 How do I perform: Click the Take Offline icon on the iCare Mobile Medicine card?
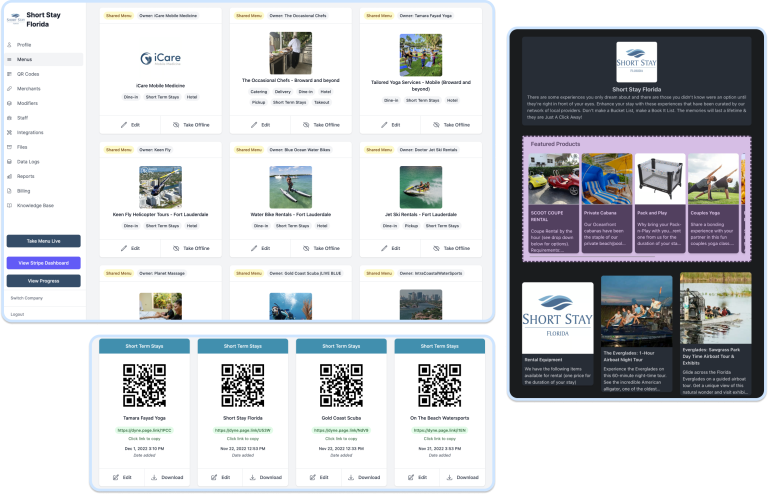click(x=176, y=125)
